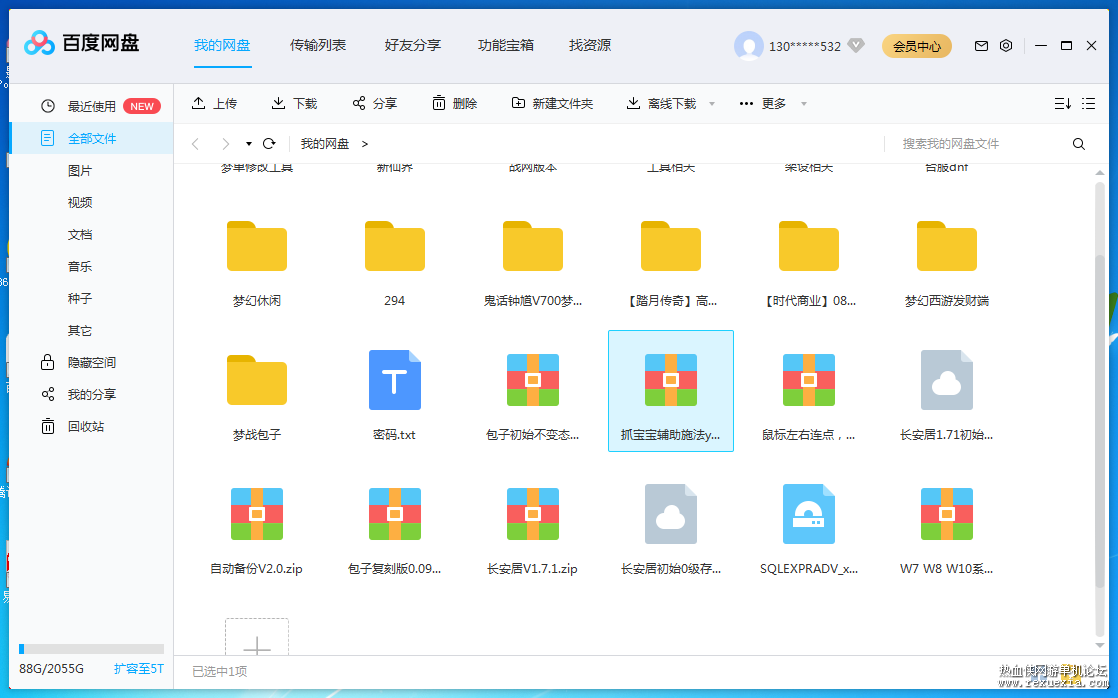Switch to the 好友分享 tab
This screenshot has width=1118, height=698.
[x=413, y=46]
